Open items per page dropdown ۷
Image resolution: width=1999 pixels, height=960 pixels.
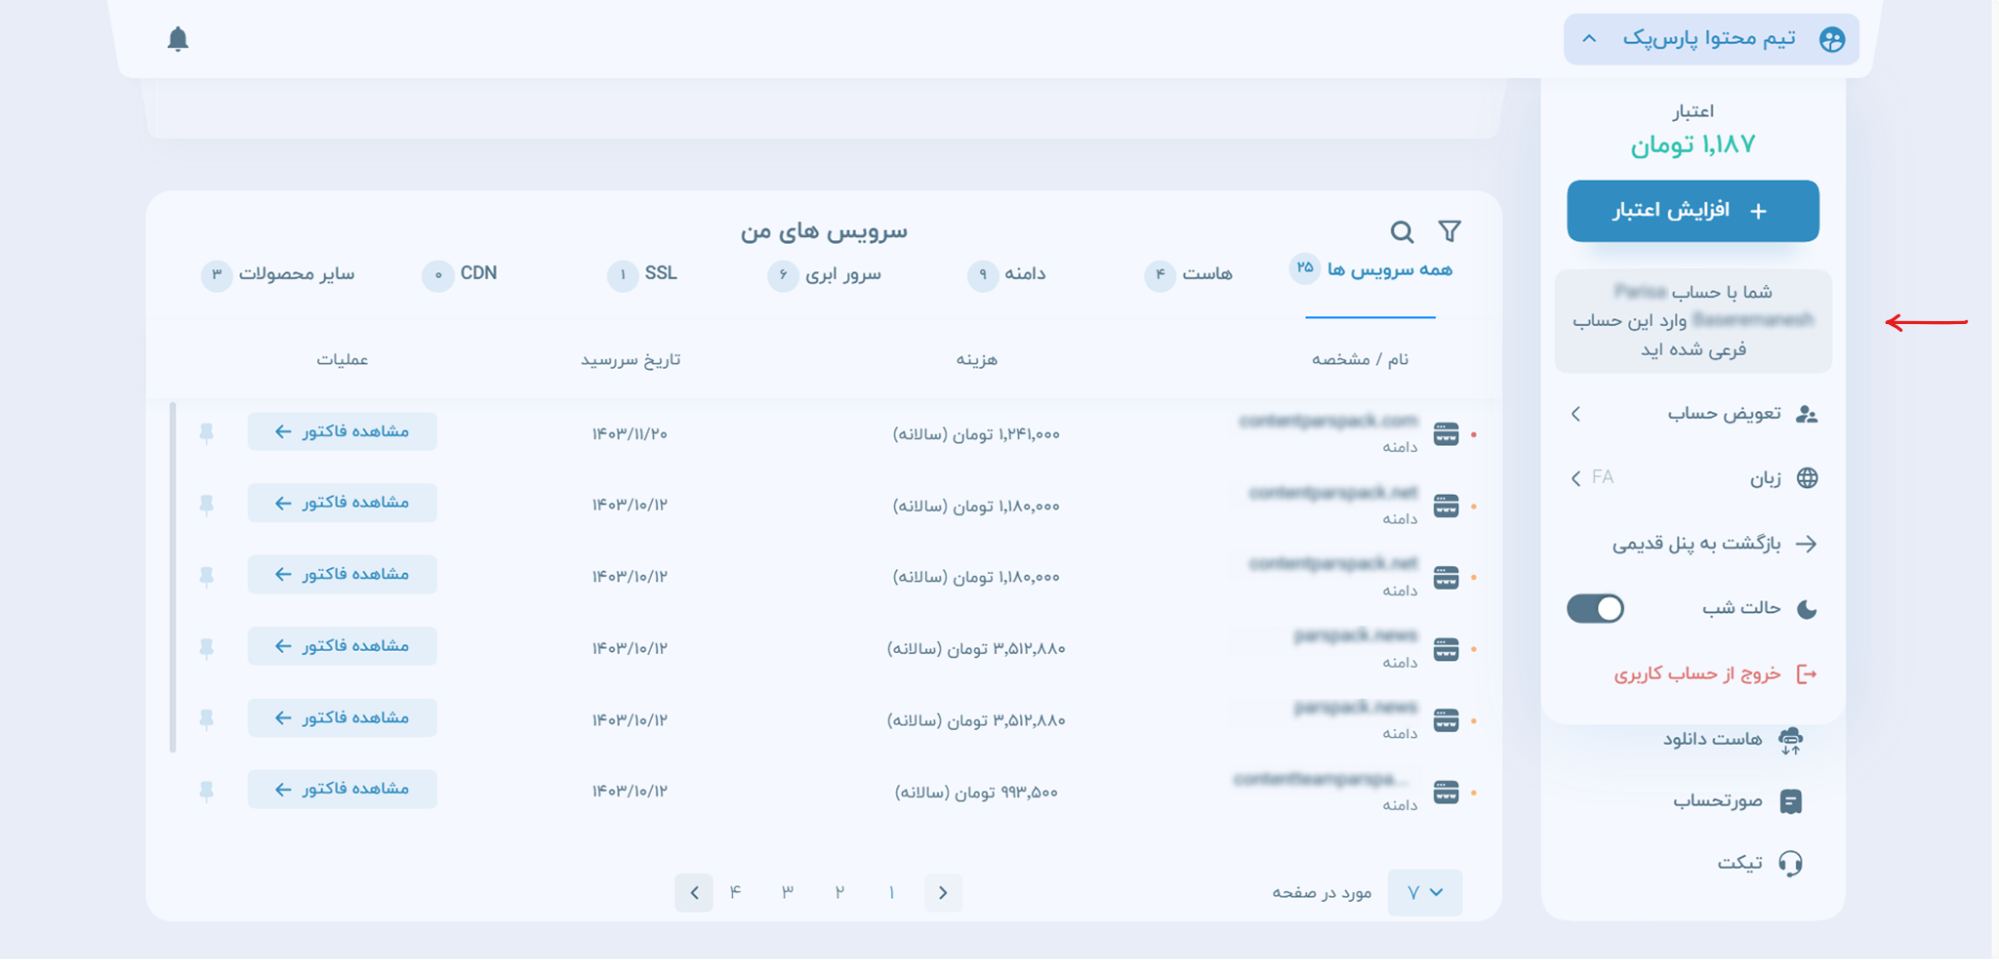[1424, 892]
